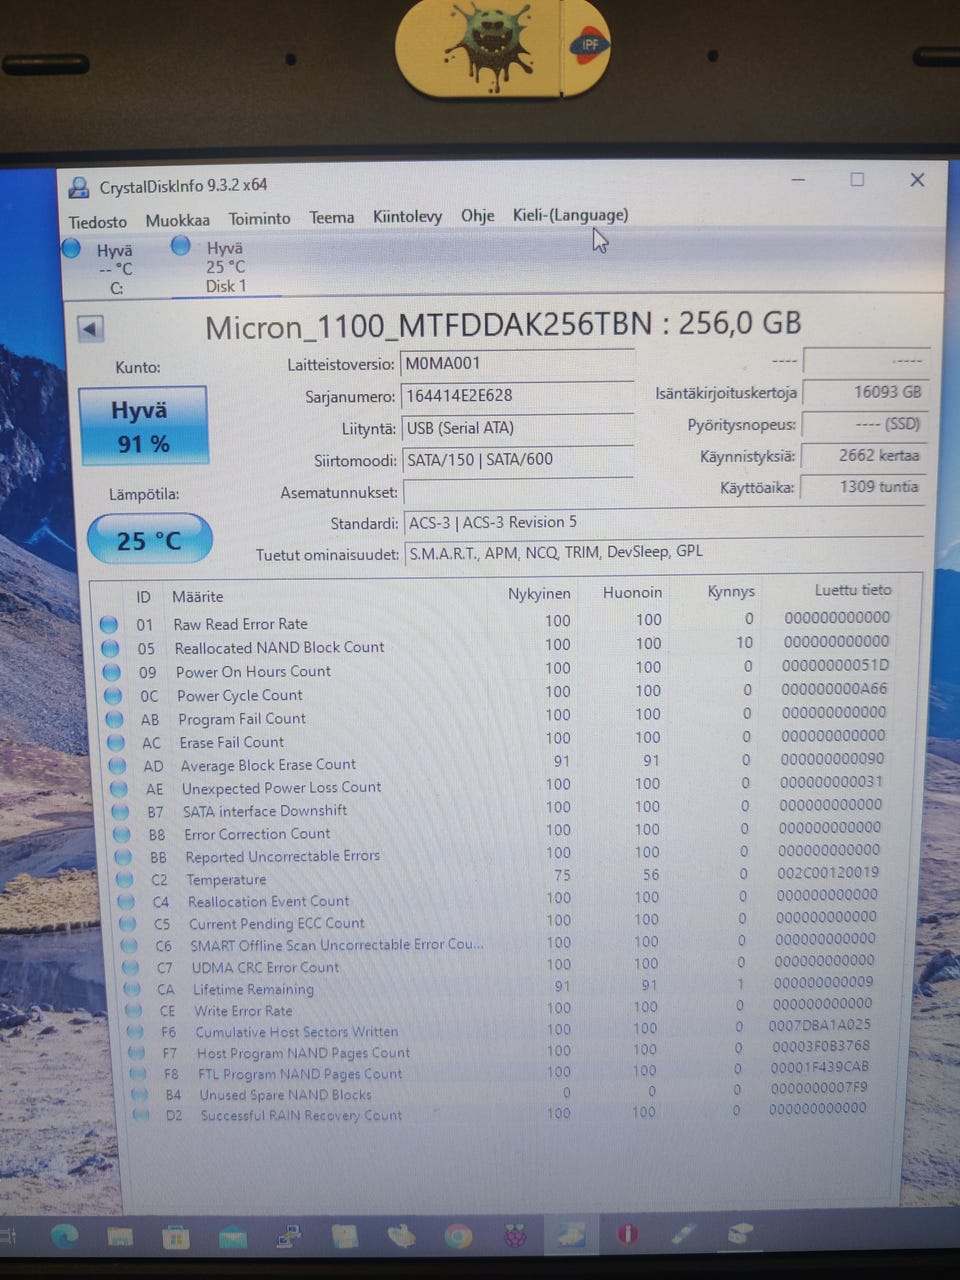Click the CrystalDiskInfo title bar icon
960x1280 pixels.
coord(78,187)
